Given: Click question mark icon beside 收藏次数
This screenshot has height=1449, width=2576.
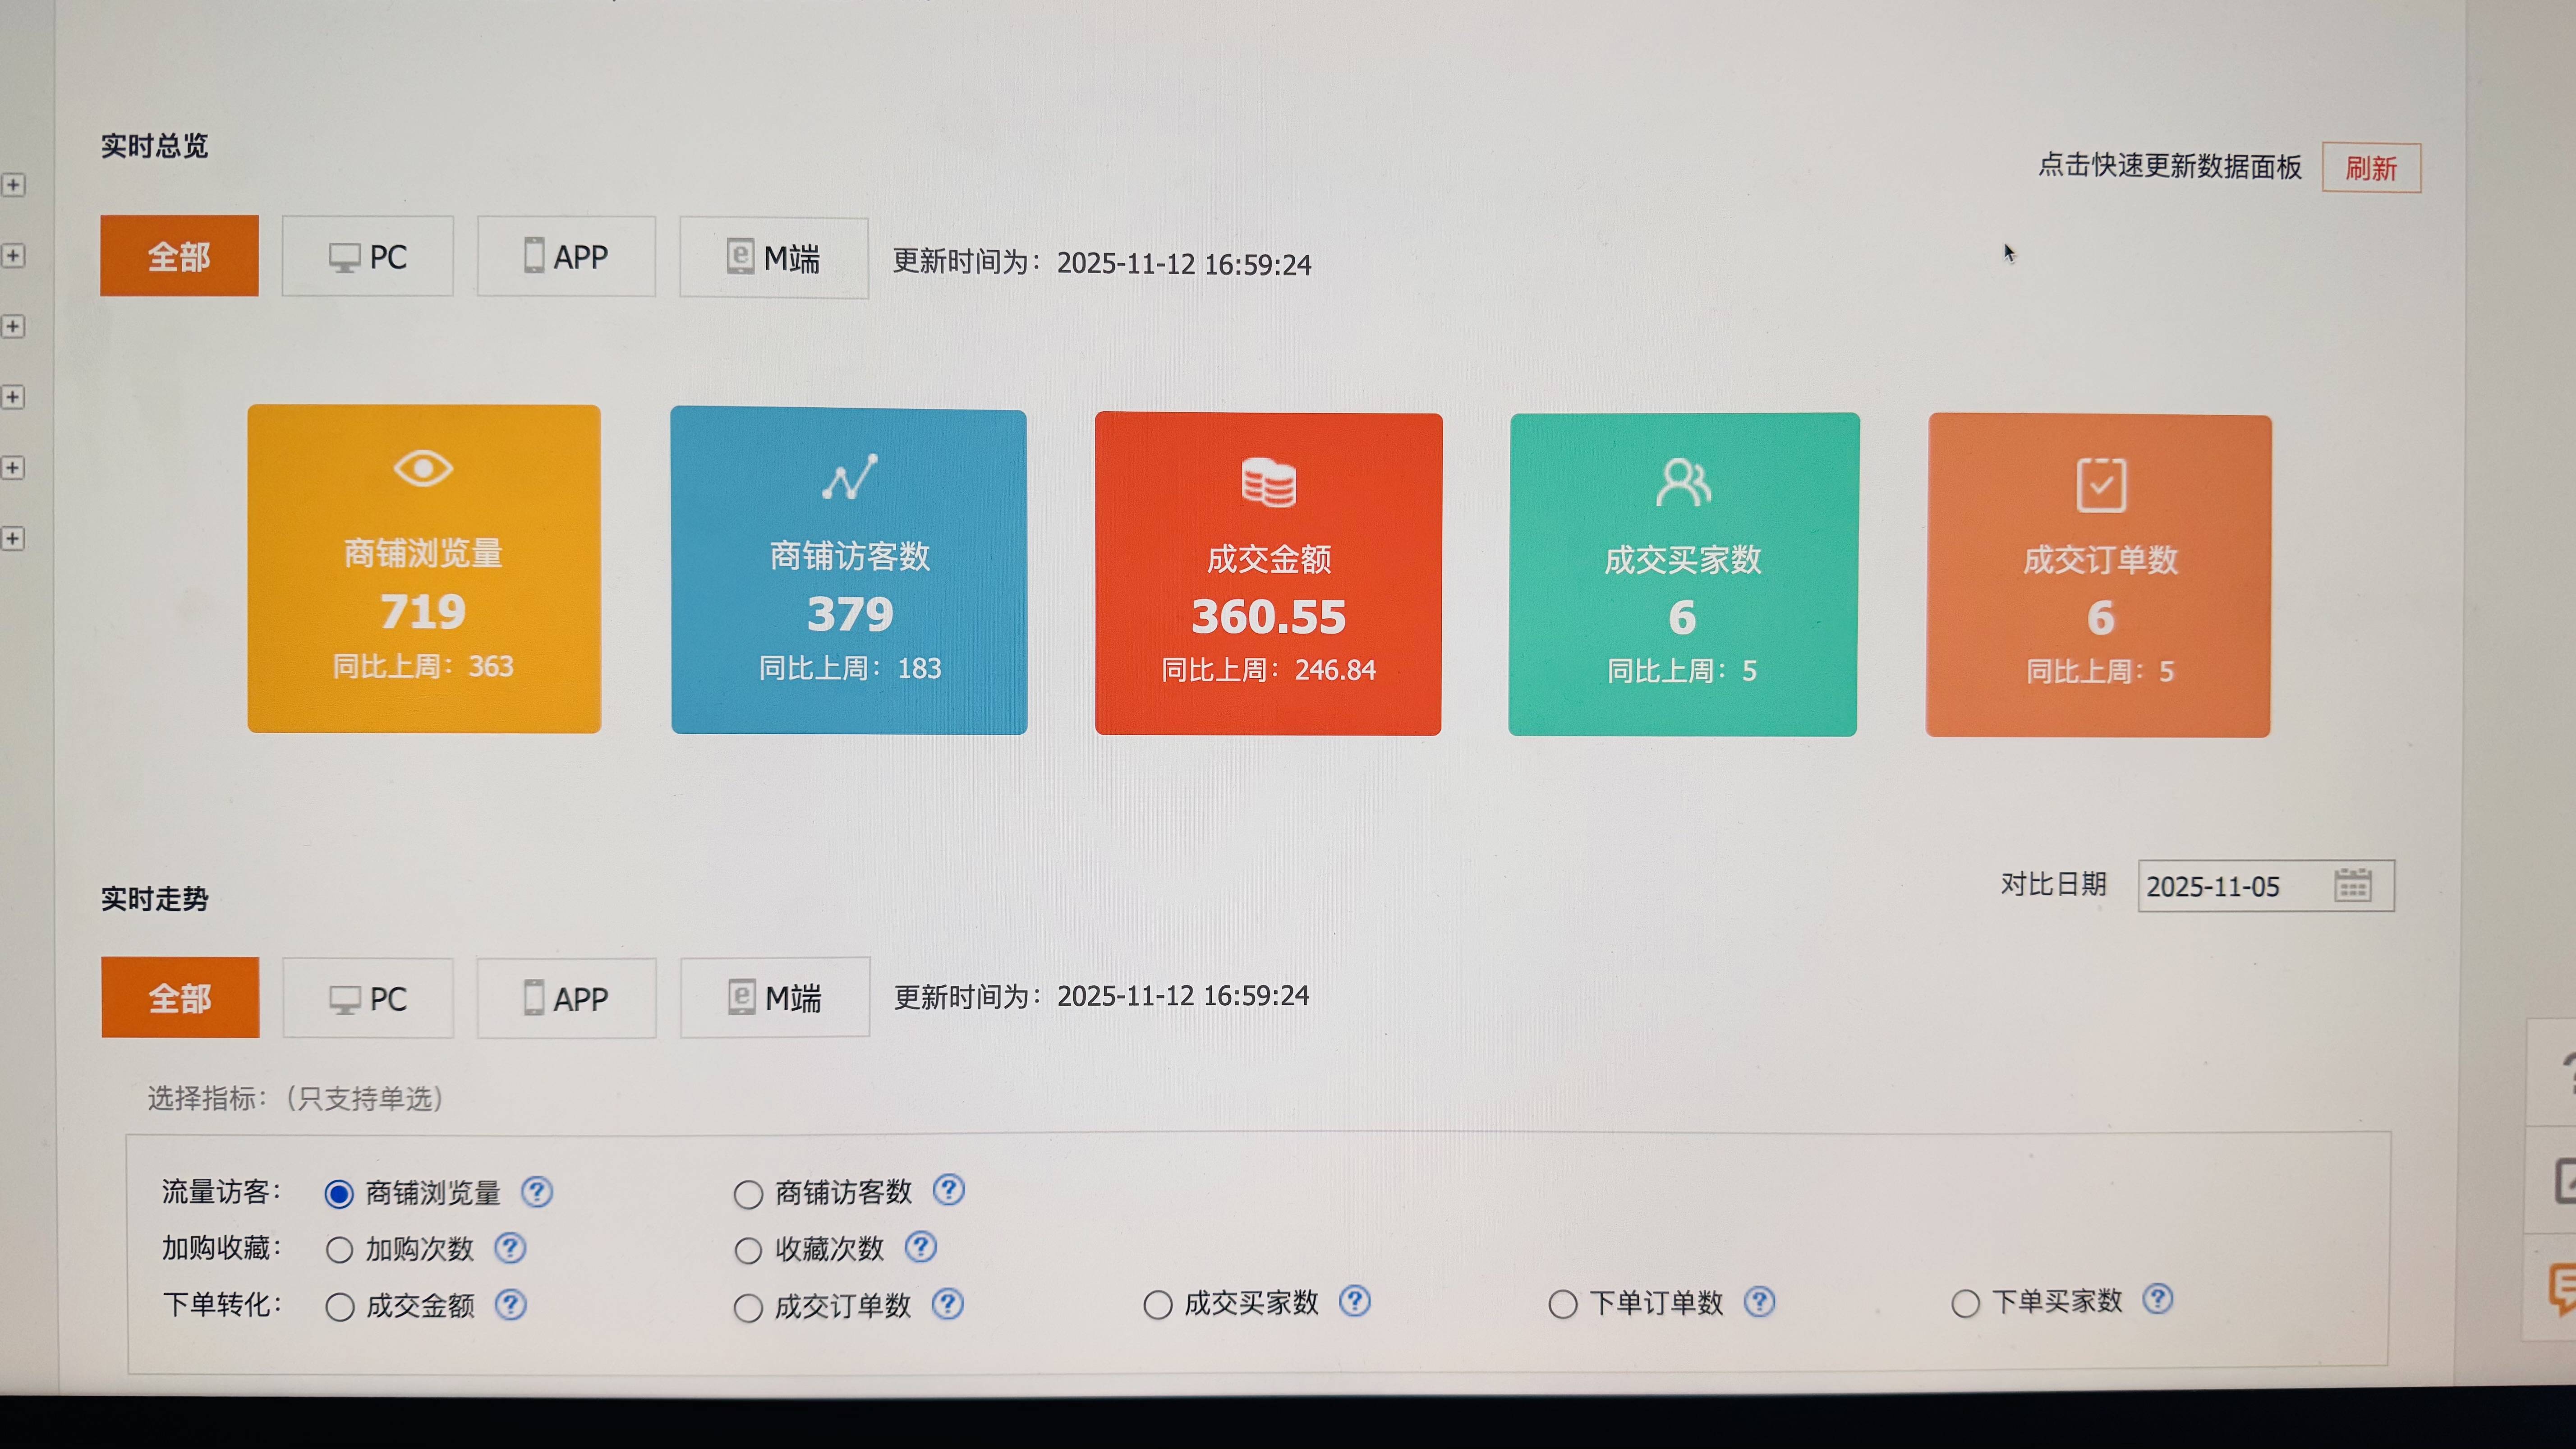Looking at the screenshot, I should 920,1247.
